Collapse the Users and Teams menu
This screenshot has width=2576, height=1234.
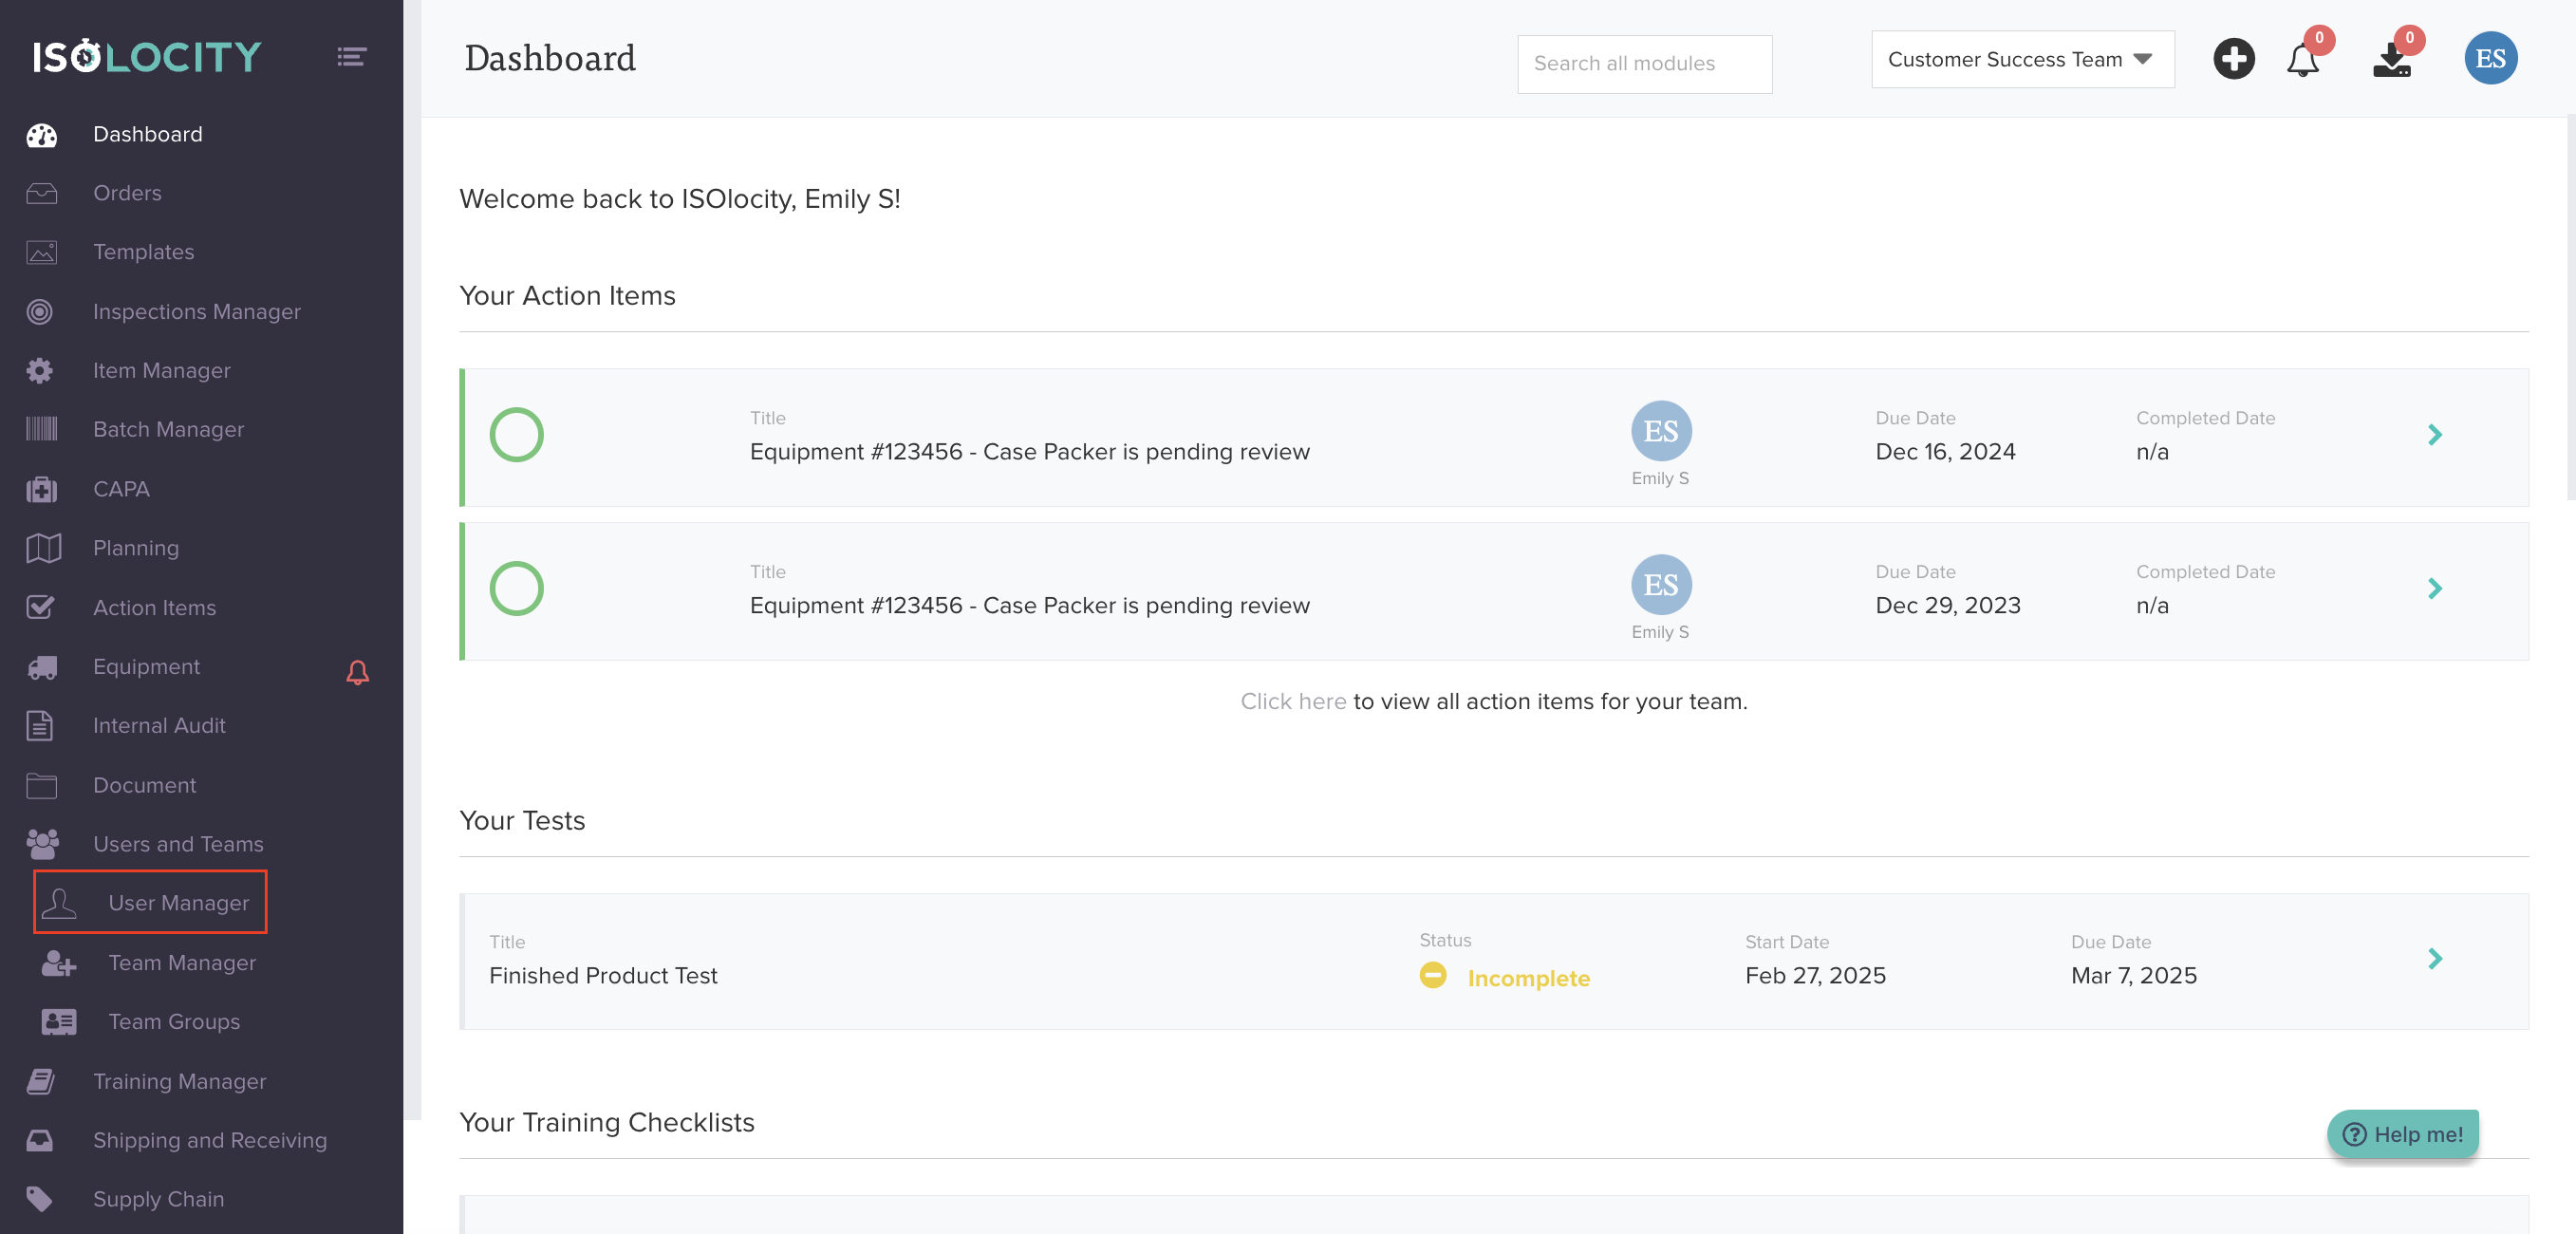pos(177,844)
